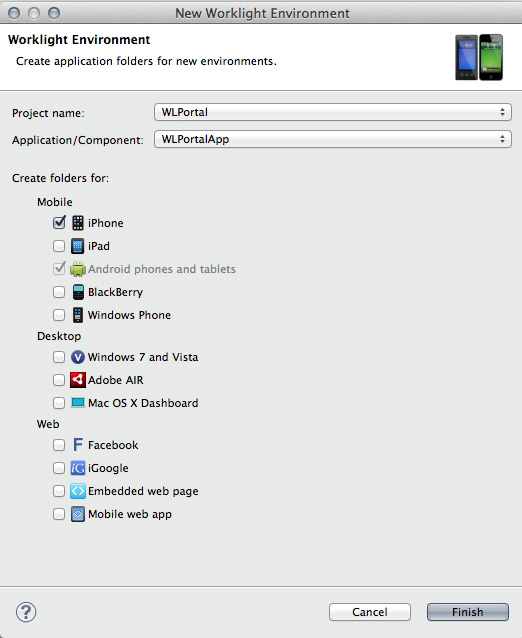Click the Mobile web app icon

coord(78,514)
